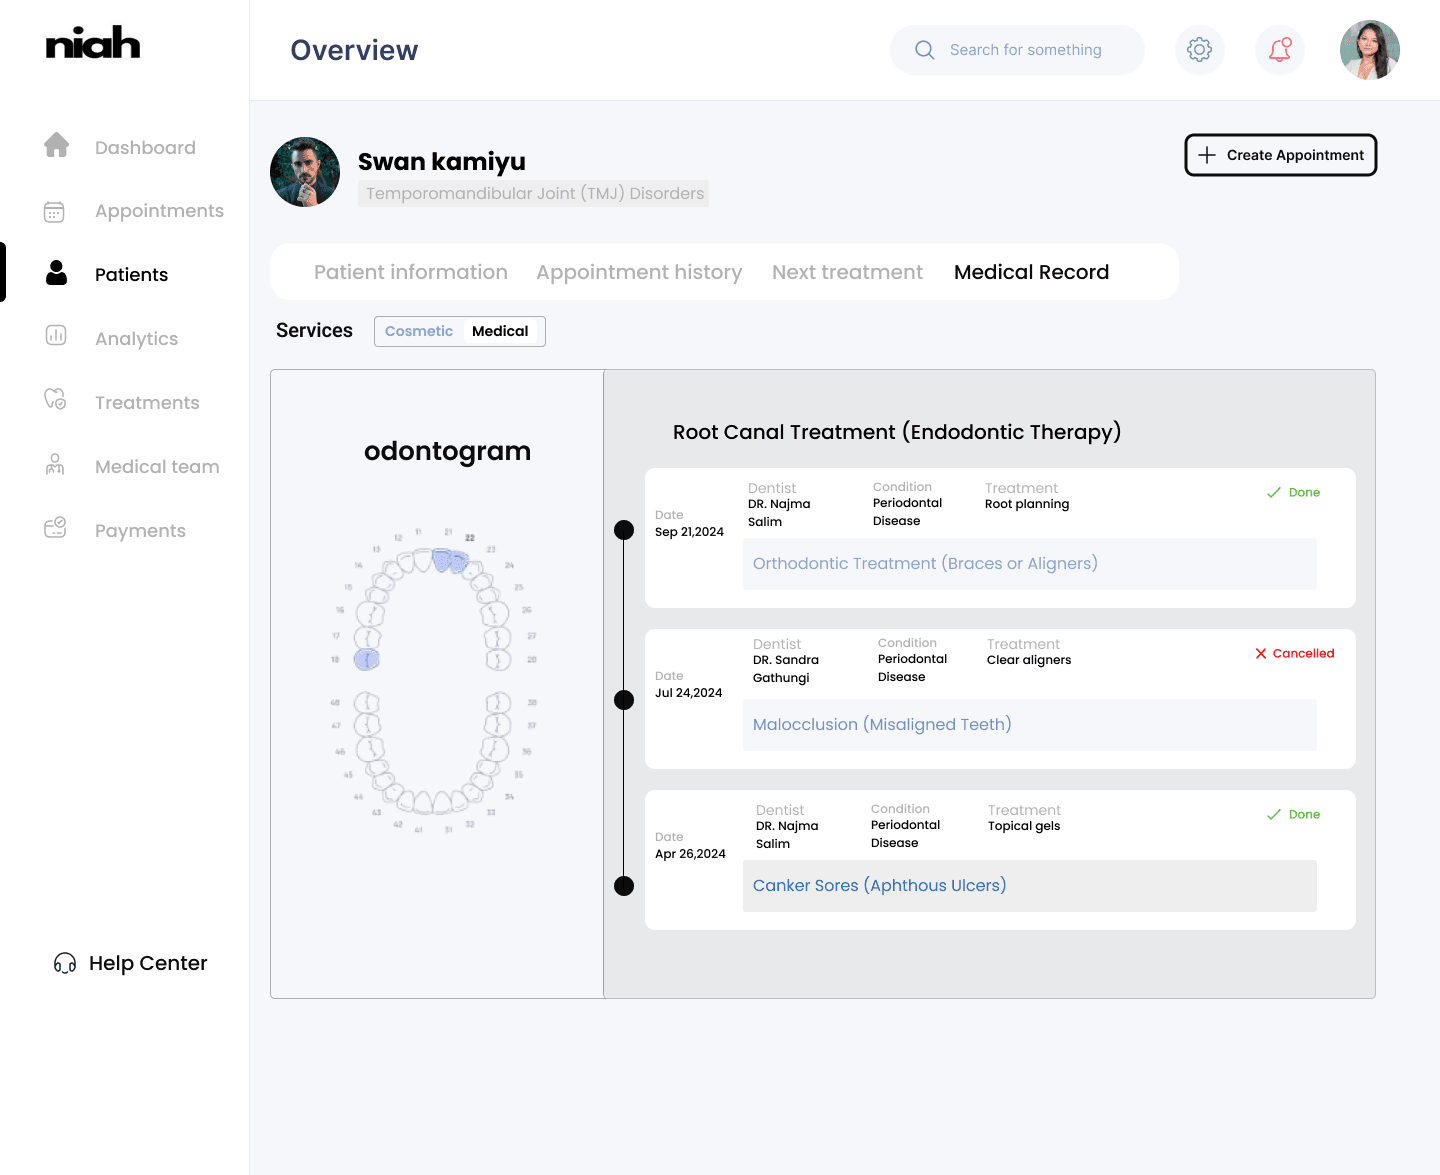
Task: Go to Appointments in the sidebar
Action: click(159, 211)
